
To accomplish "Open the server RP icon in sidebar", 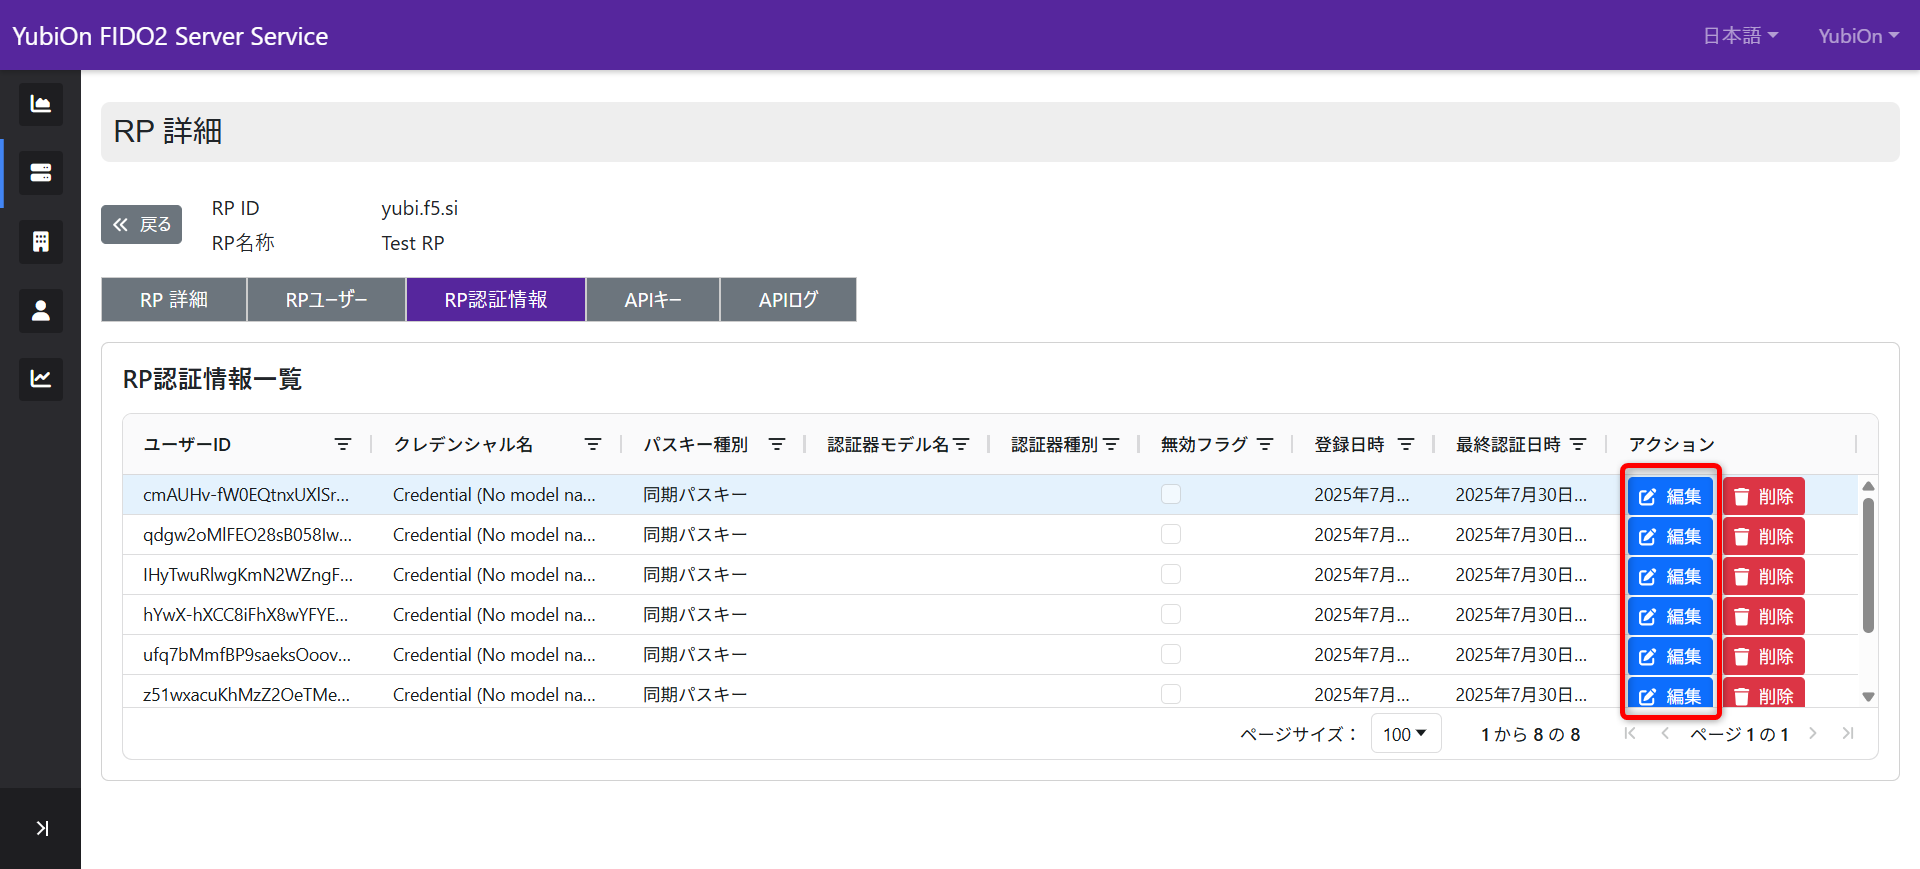I will (41, 173).
